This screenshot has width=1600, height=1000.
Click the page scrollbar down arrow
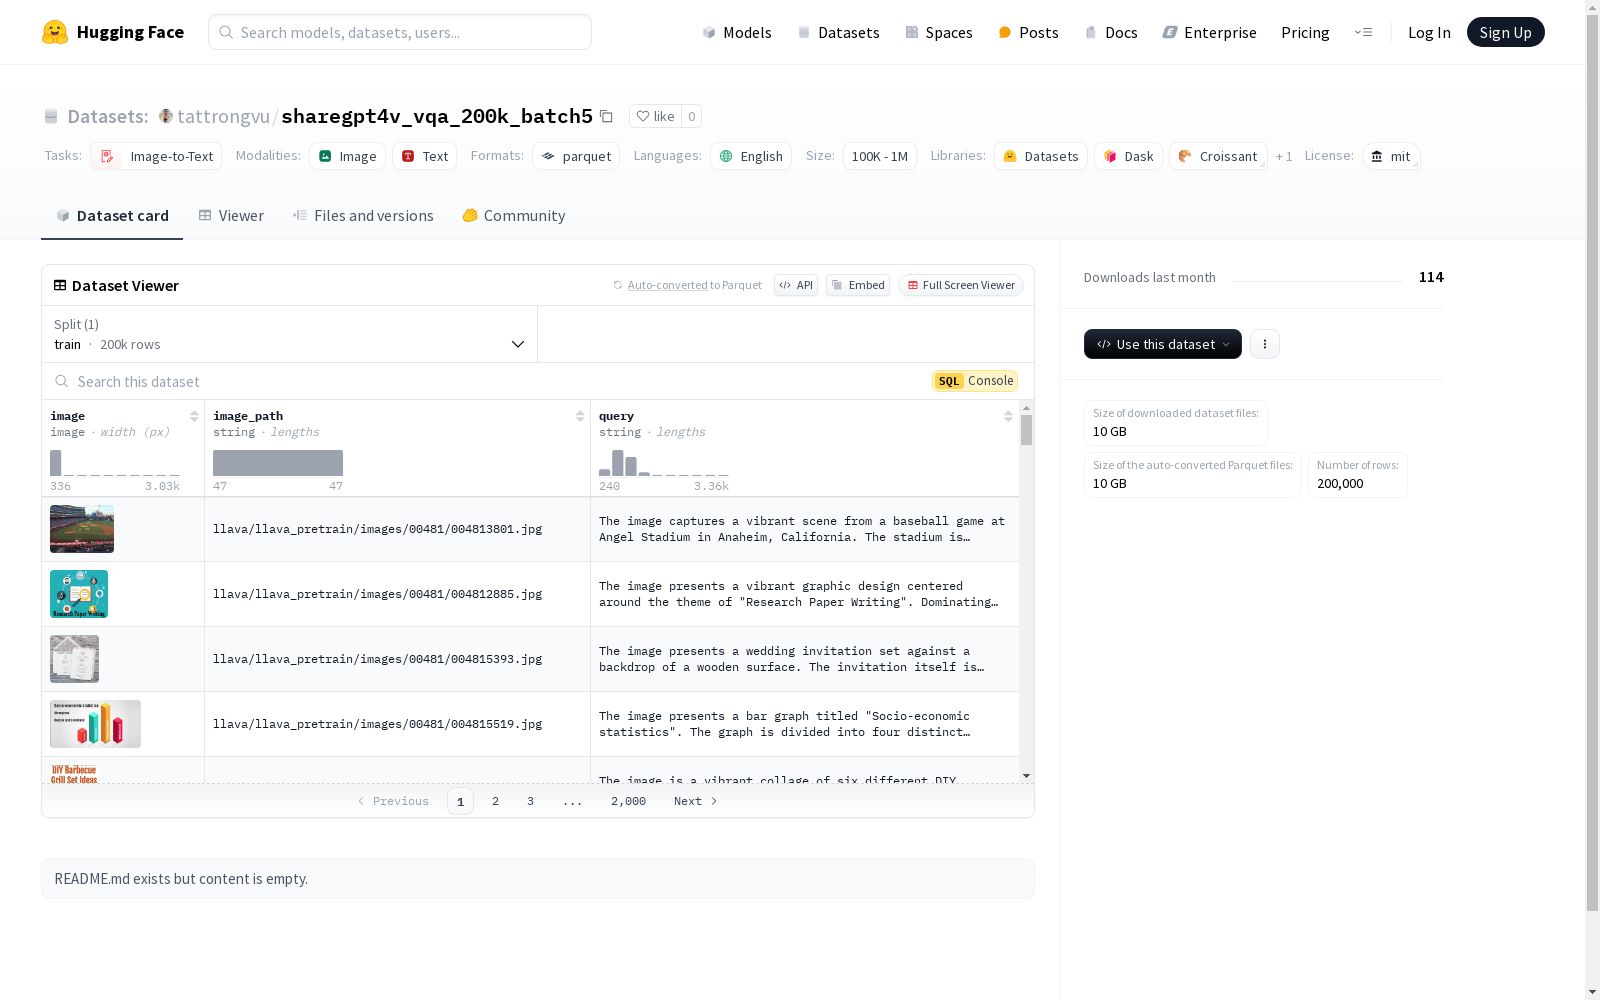pos(1593,992)
